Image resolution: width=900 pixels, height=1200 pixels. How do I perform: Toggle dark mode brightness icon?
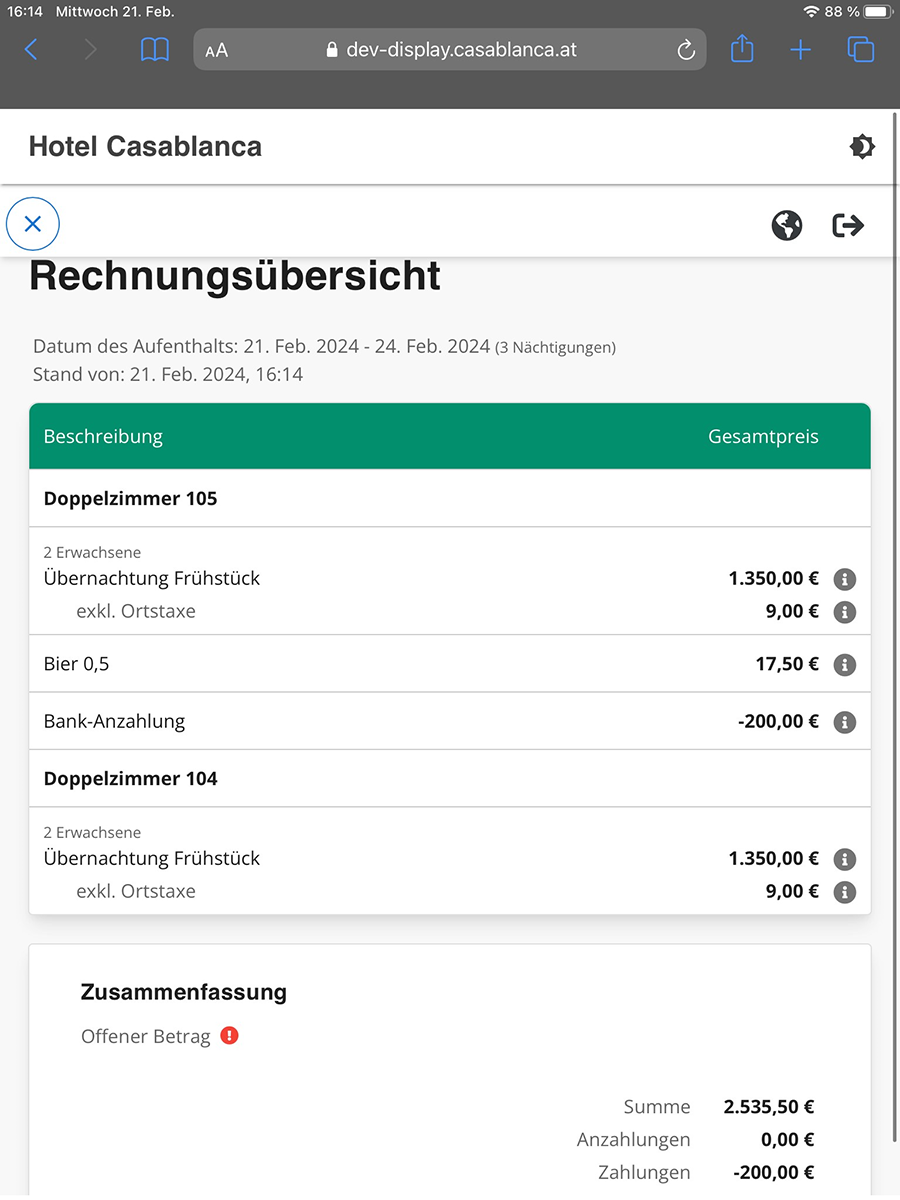tap(861, 147)
